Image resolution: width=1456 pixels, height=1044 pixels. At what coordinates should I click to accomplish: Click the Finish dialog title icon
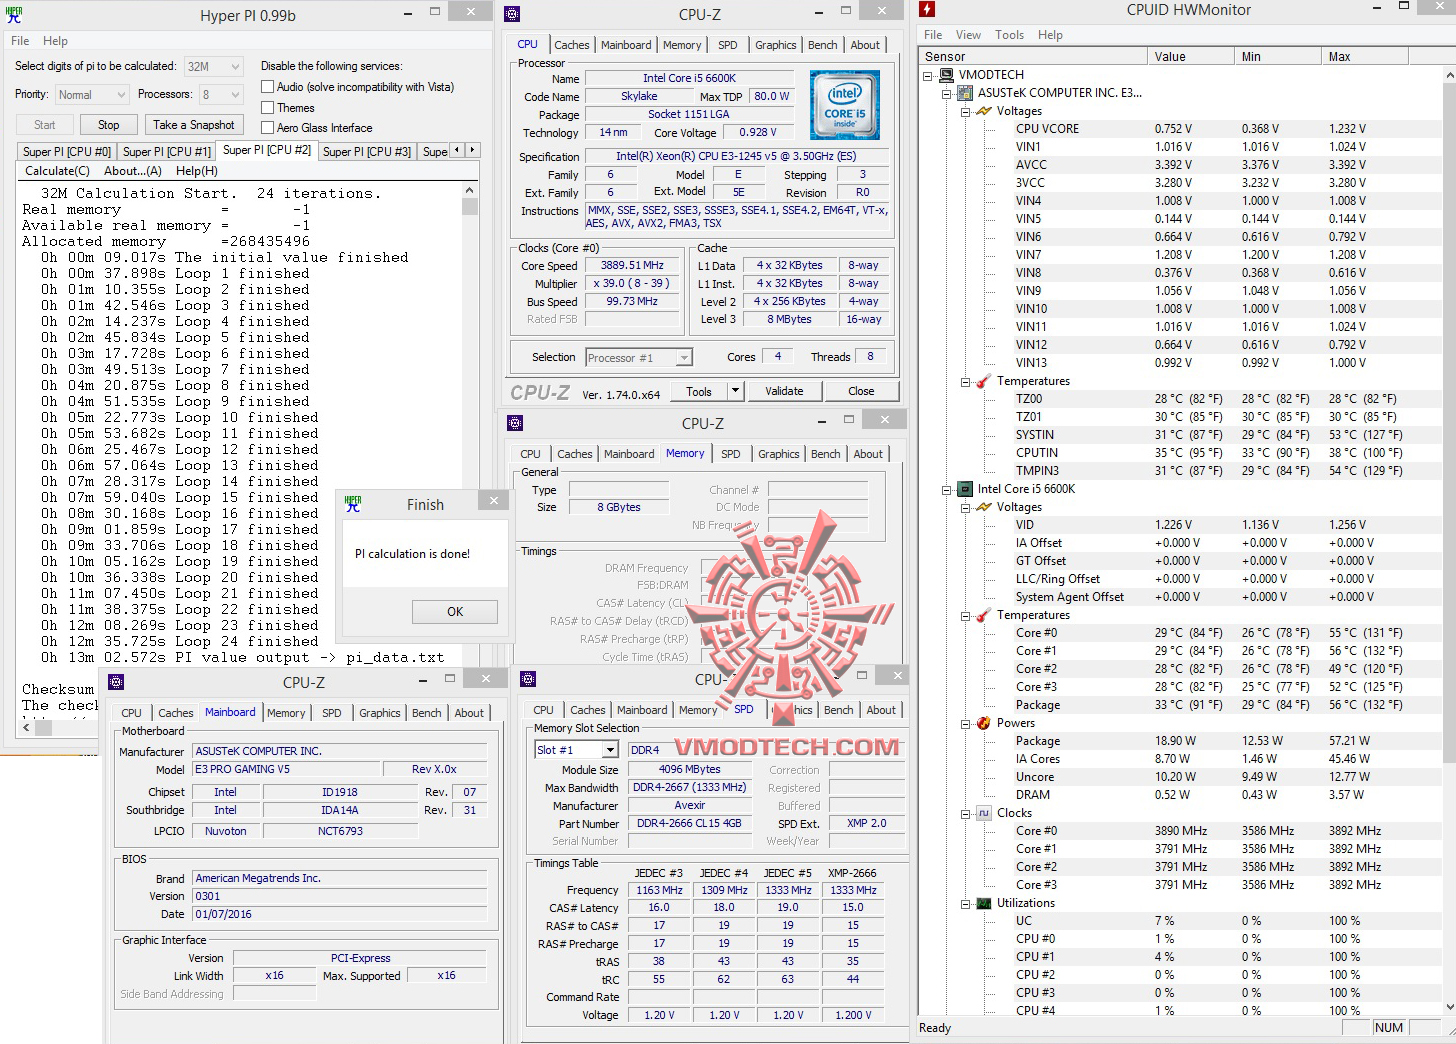[x=353, y=504]
